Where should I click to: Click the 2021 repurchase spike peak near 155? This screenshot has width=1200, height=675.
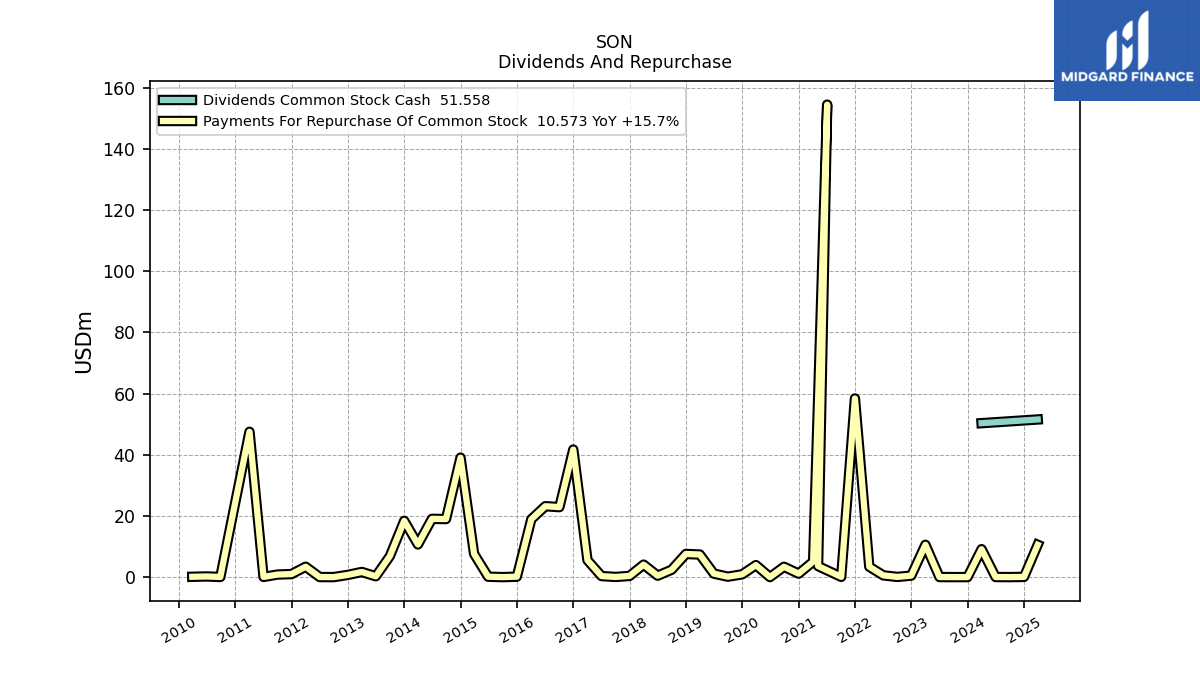827,104
